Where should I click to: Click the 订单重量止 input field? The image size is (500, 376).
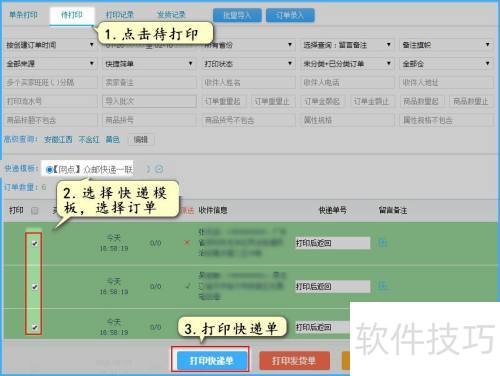coord(273,101)
